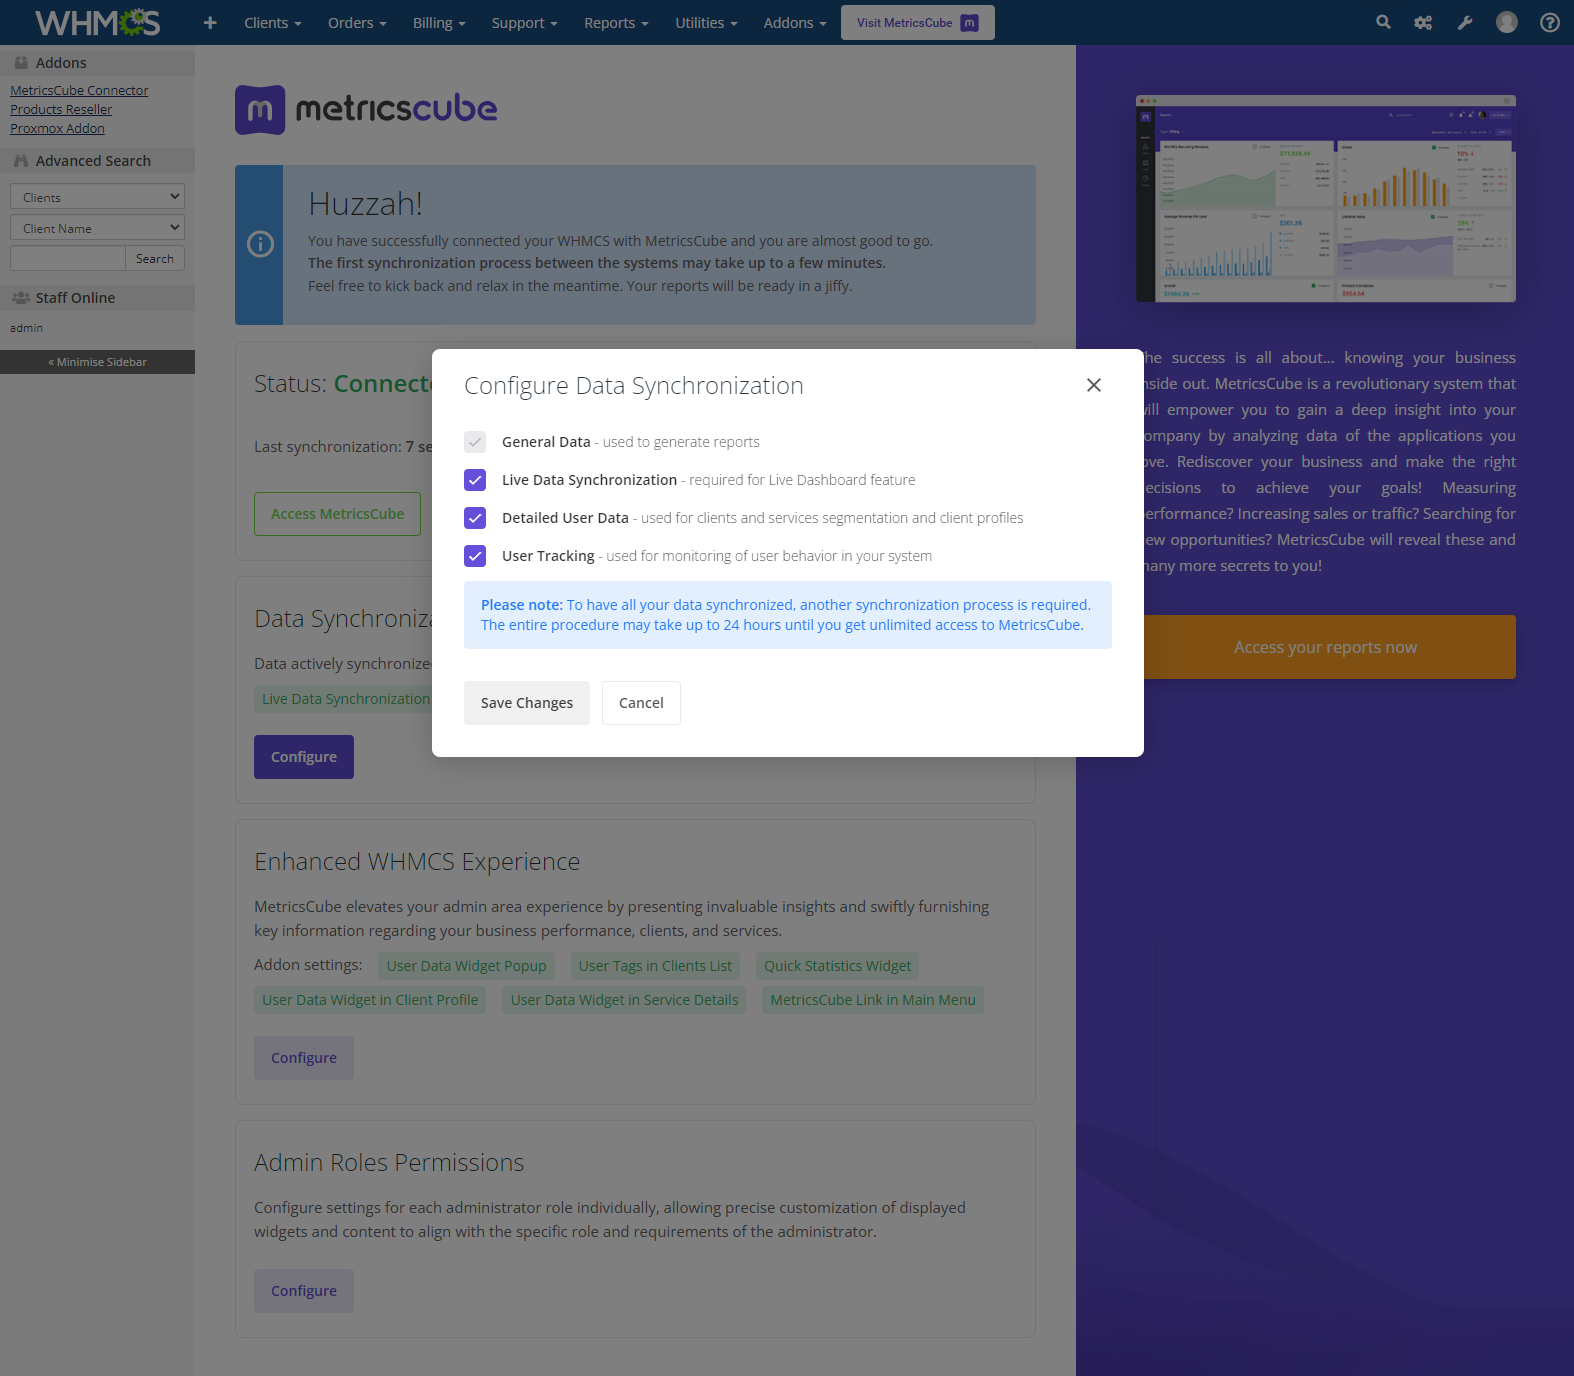Click the admin name under Staff Online

click(26, 328)
